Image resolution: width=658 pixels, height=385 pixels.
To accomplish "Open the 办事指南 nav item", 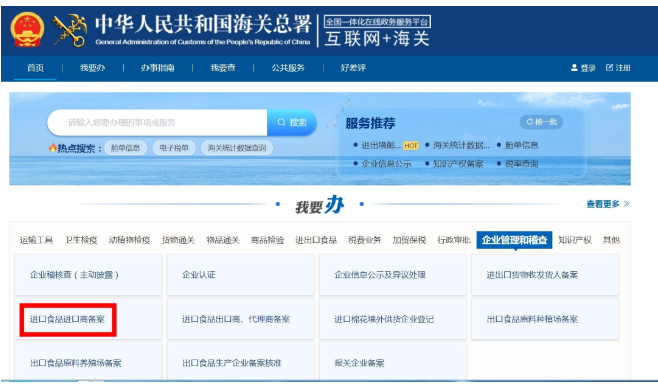I will 157,68.
